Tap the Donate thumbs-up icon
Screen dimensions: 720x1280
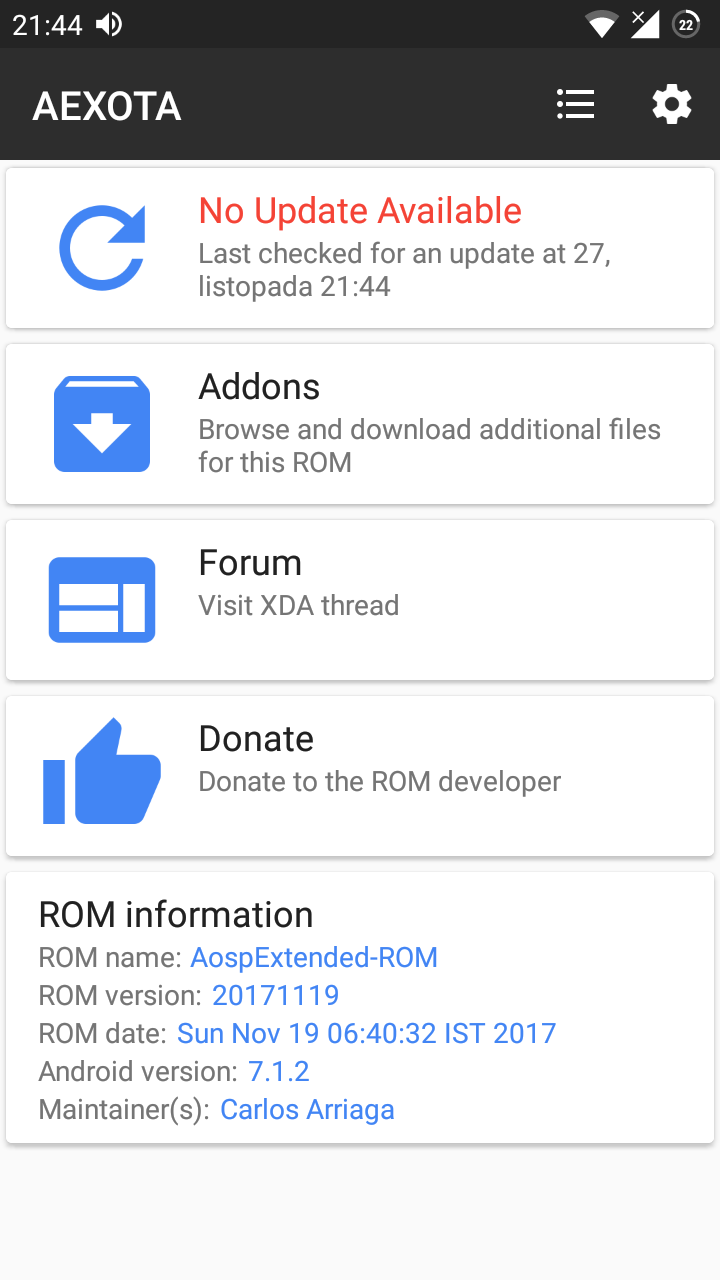102,773
